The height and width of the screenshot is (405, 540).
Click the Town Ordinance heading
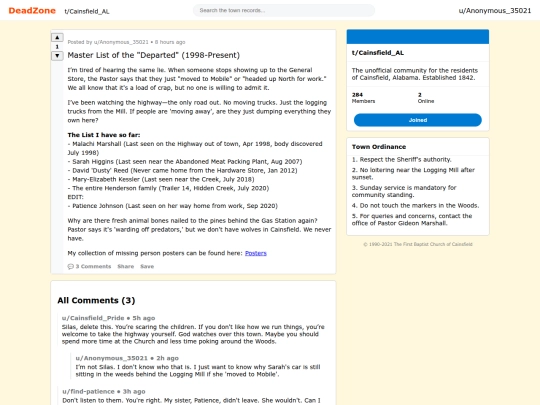coord(379,147)
